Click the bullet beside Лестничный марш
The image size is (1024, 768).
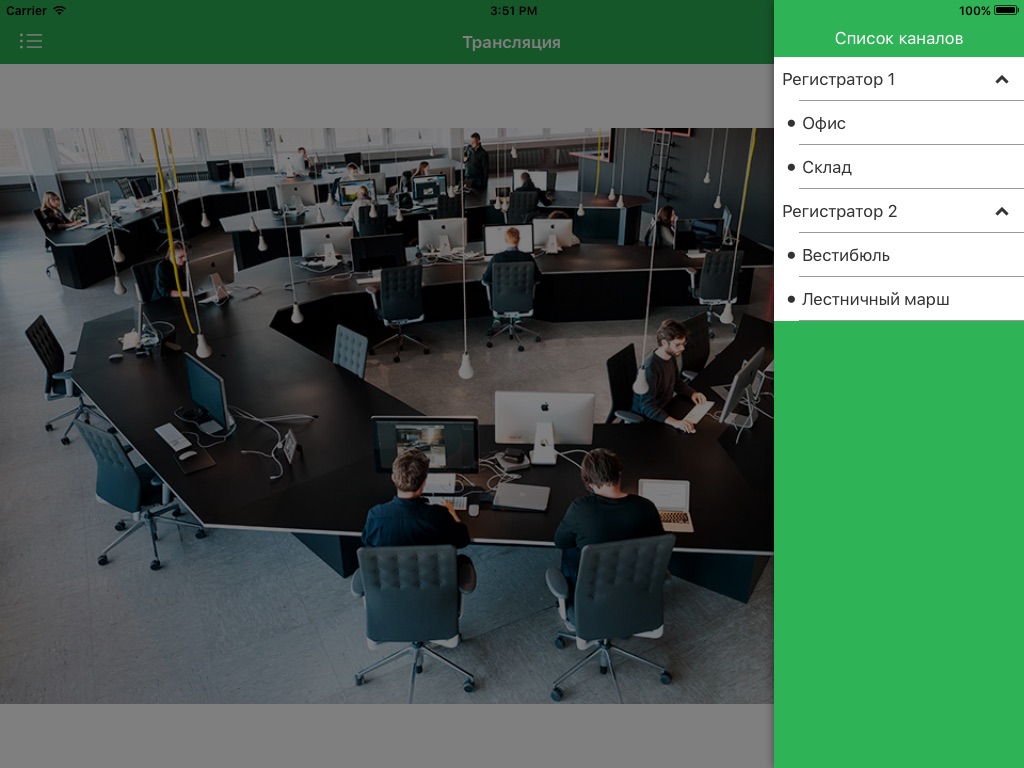pos(792,300)
